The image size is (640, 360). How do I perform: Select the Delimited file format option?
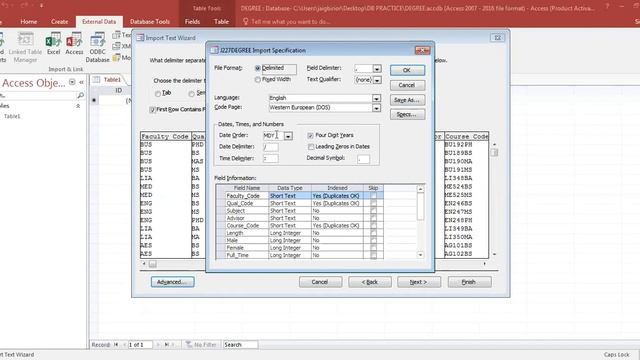tap(258, 68)
